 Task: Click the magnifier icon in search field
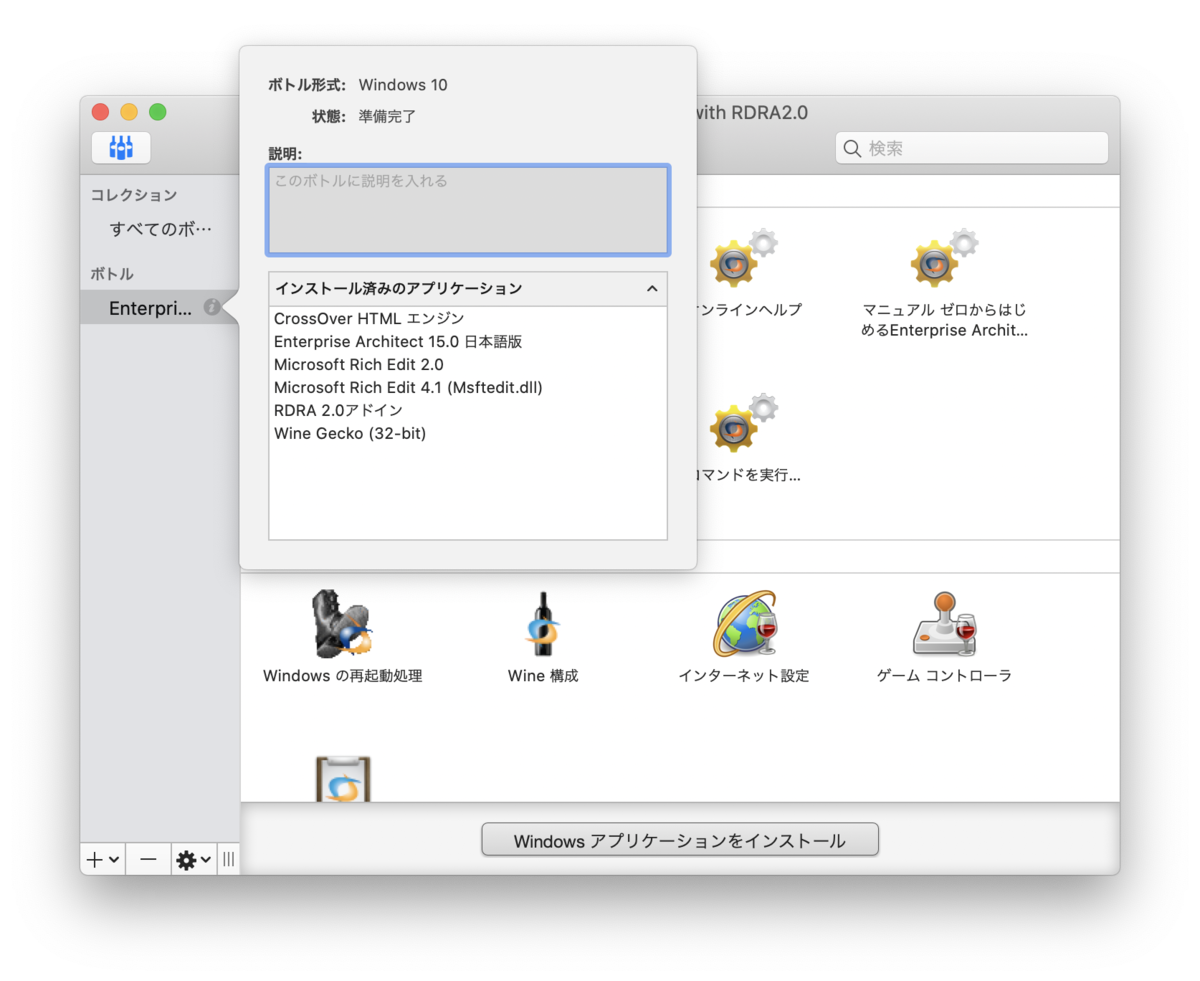853,148
